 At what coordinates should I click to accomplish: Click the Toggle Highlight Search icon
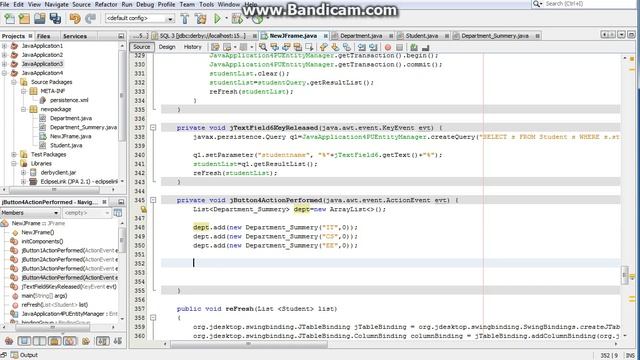297,47
